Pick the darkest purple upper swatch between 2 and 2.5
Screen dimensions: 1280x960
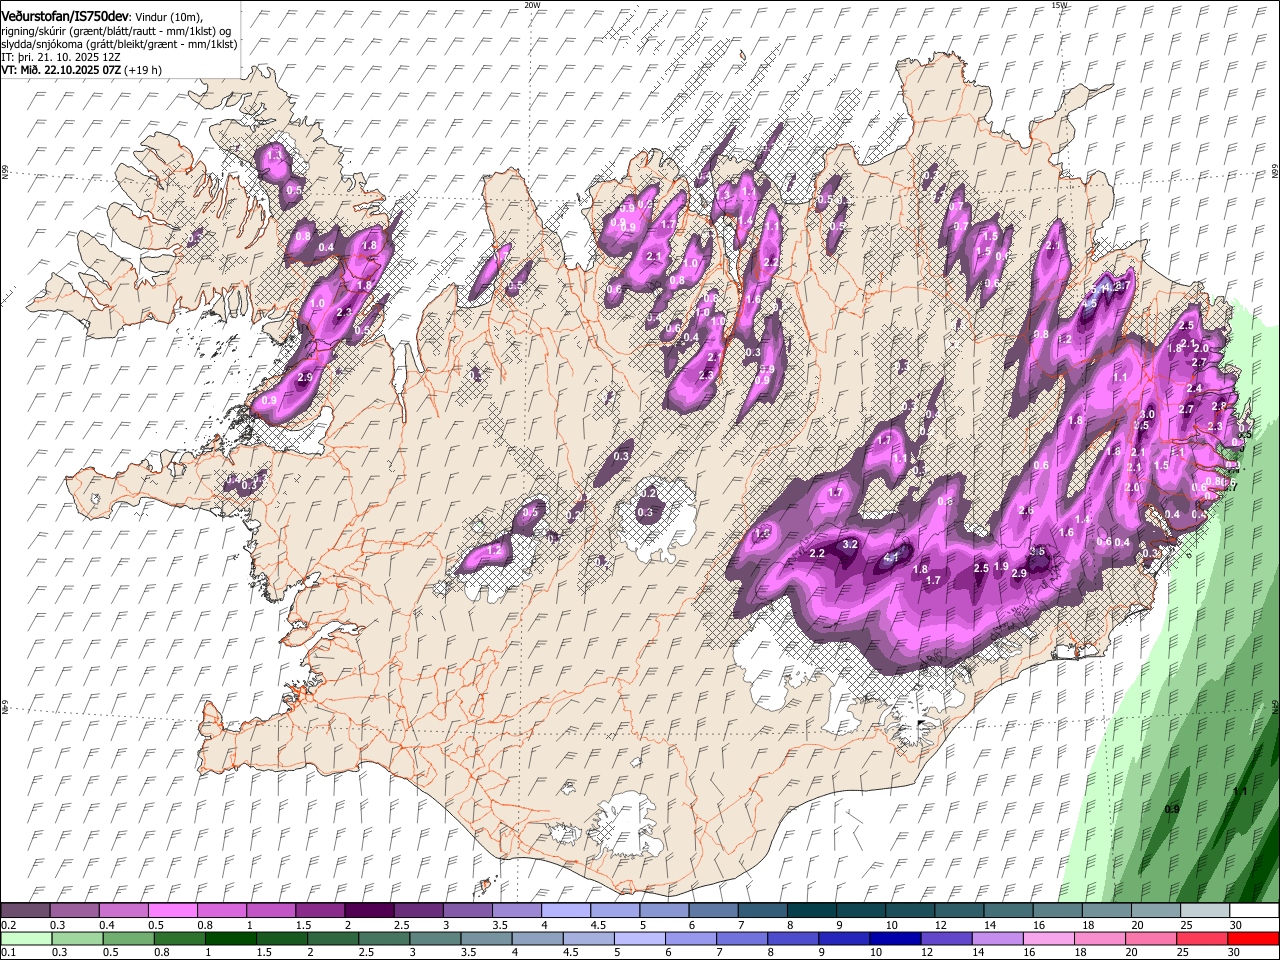point(369,911)
